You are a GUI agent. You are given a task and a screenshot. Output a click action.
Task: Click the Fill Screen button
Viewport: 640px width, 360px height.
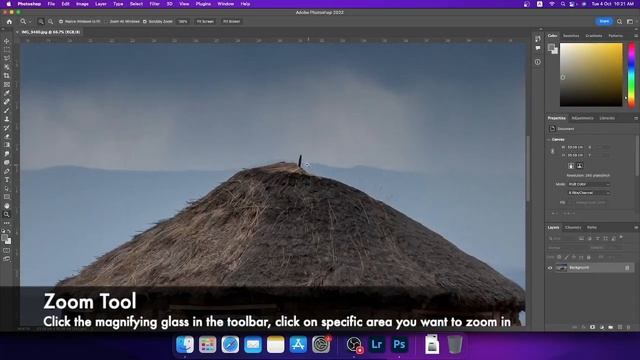coord(231,22)
